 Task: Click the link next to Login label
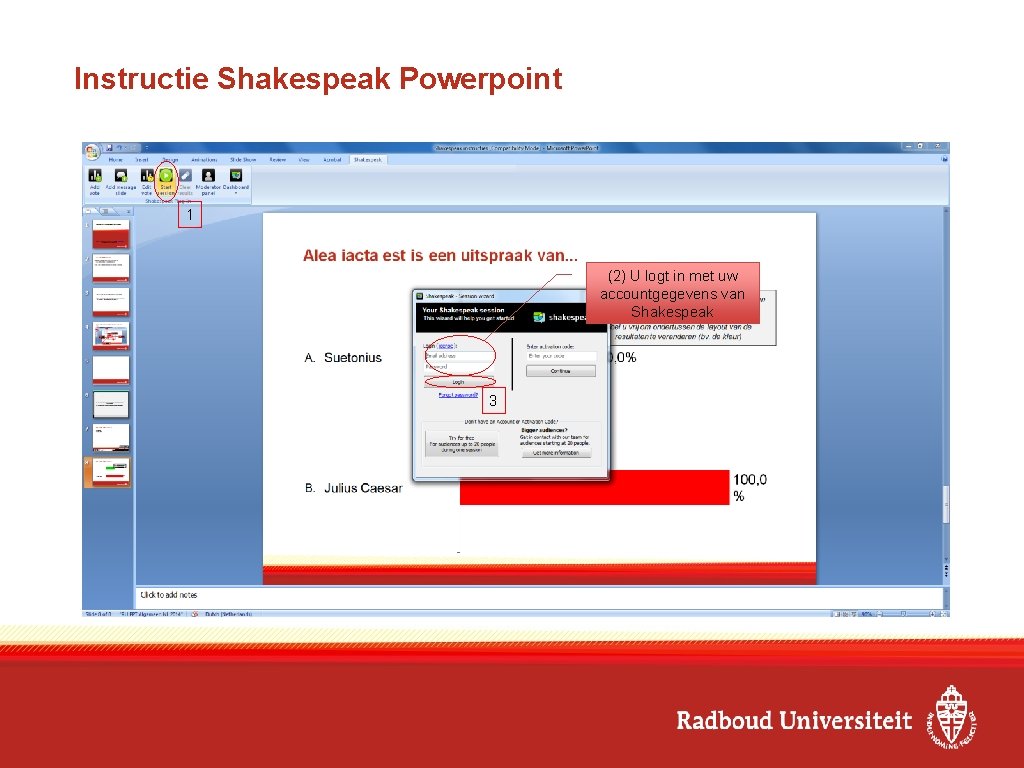(447, 345)
